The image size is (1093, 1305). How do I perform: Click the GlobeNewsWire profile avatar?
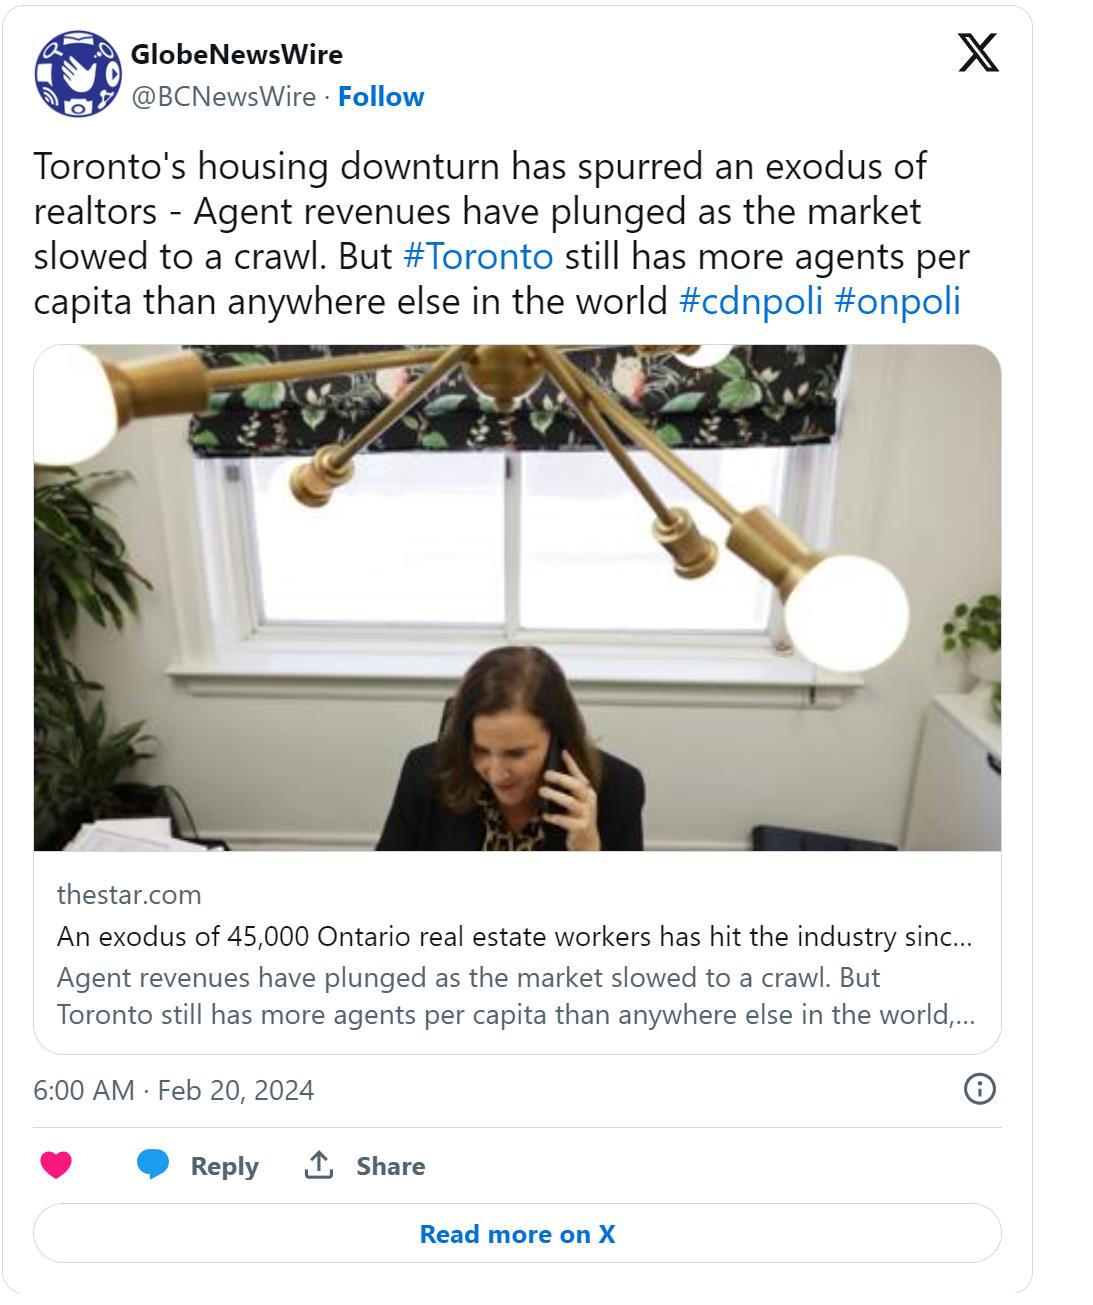tap(78, 74)
